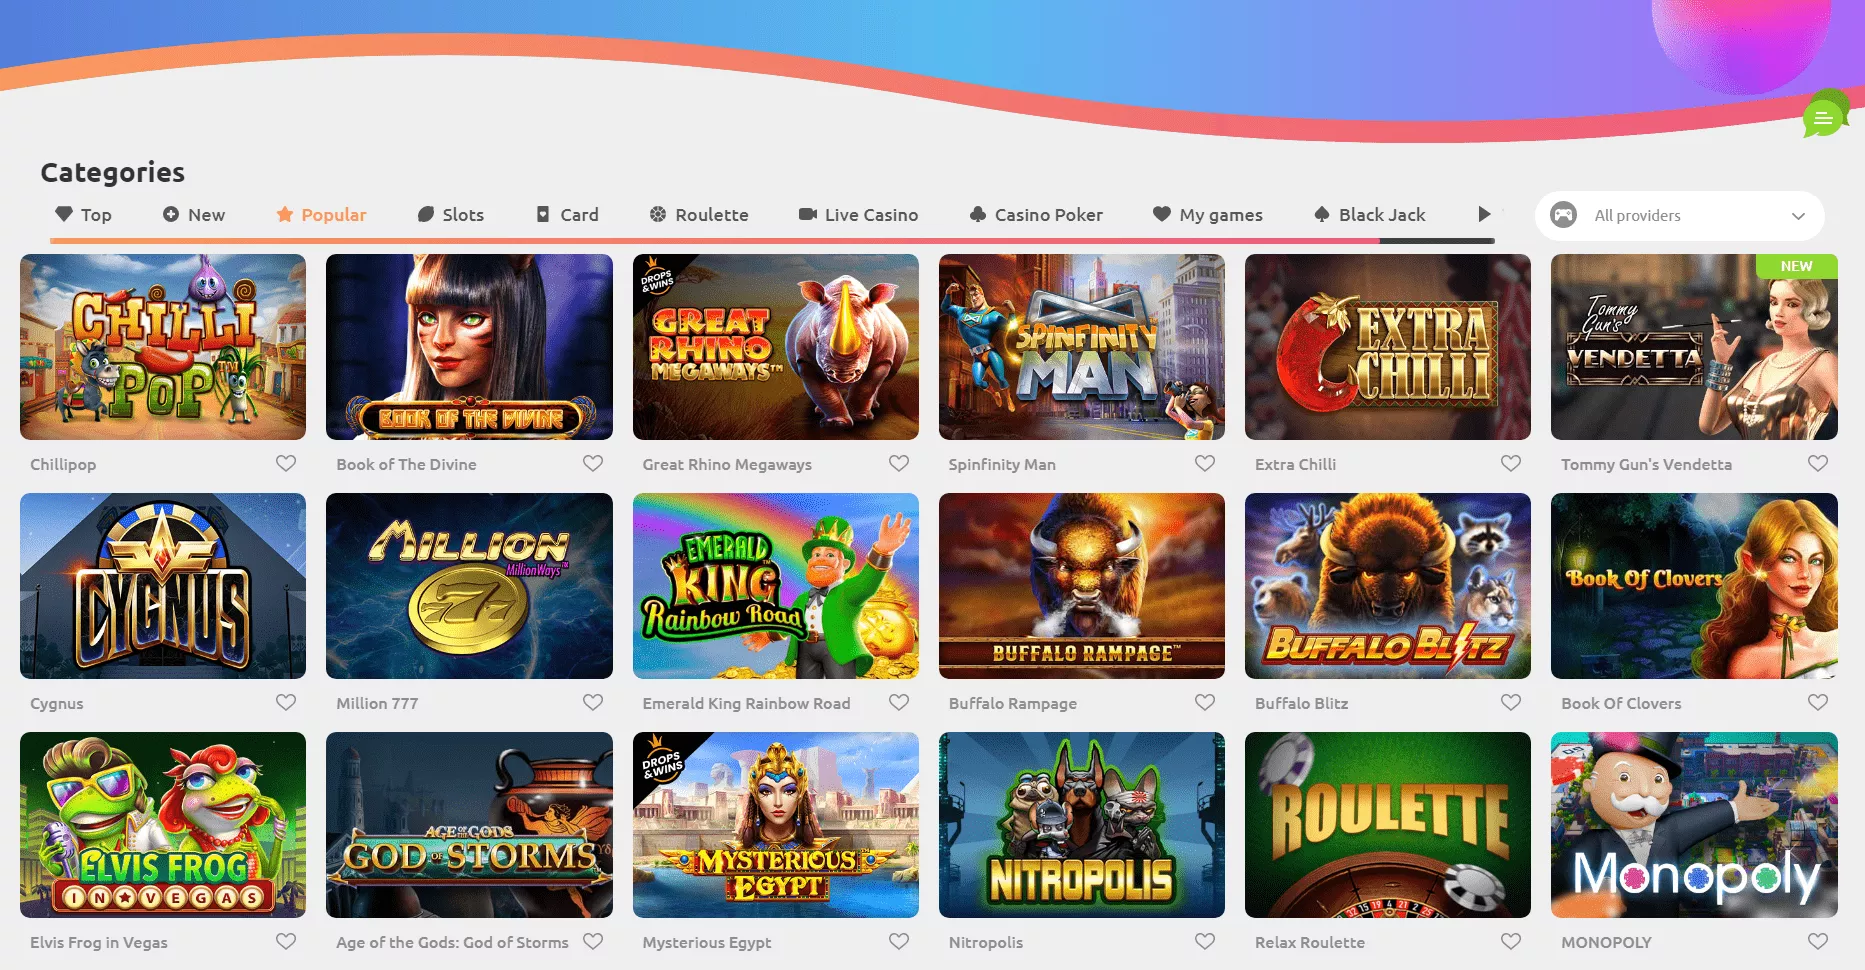Image resolution: width=1865 pixels, height=970 pixels.
Task: Click the star icon beside Popular
Action: click(x=285, y=214)
